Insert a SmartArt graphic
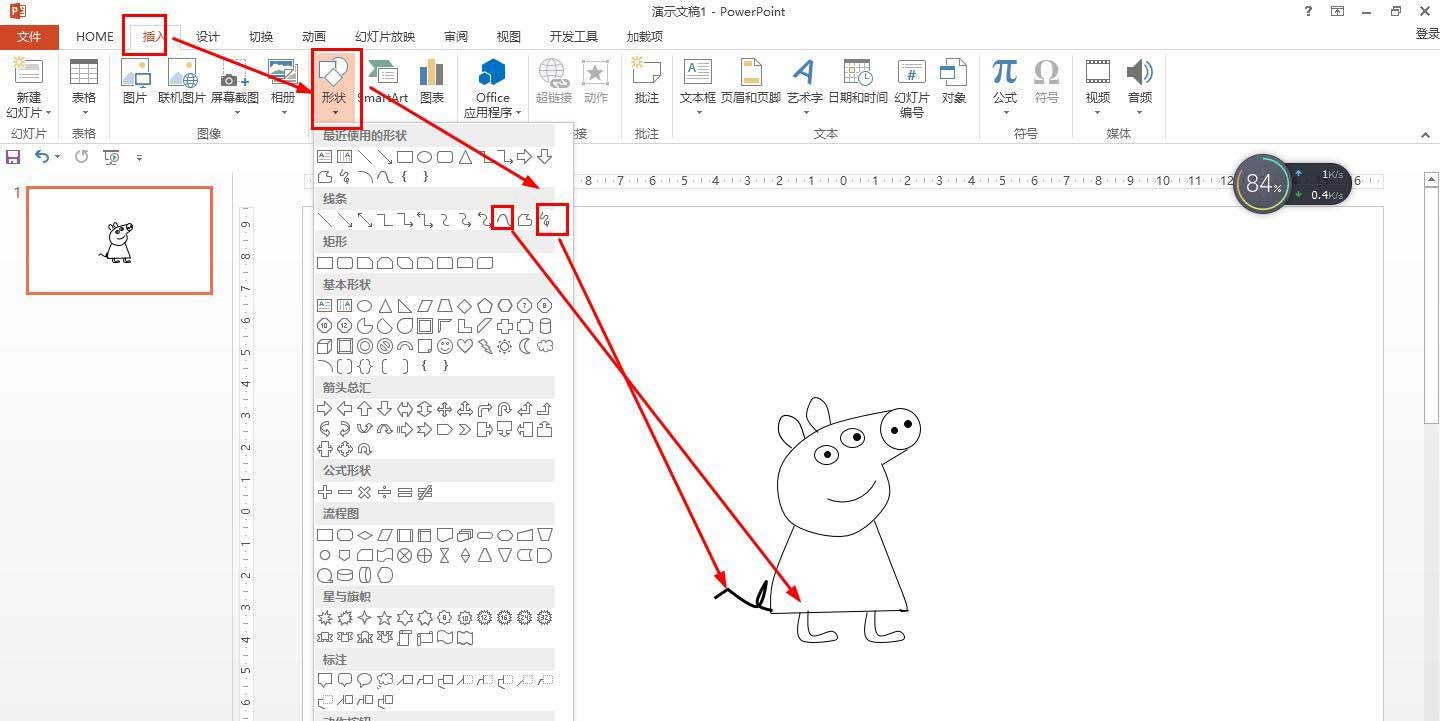This screenshot has width=1440, height=721. [x=384, y=82]
